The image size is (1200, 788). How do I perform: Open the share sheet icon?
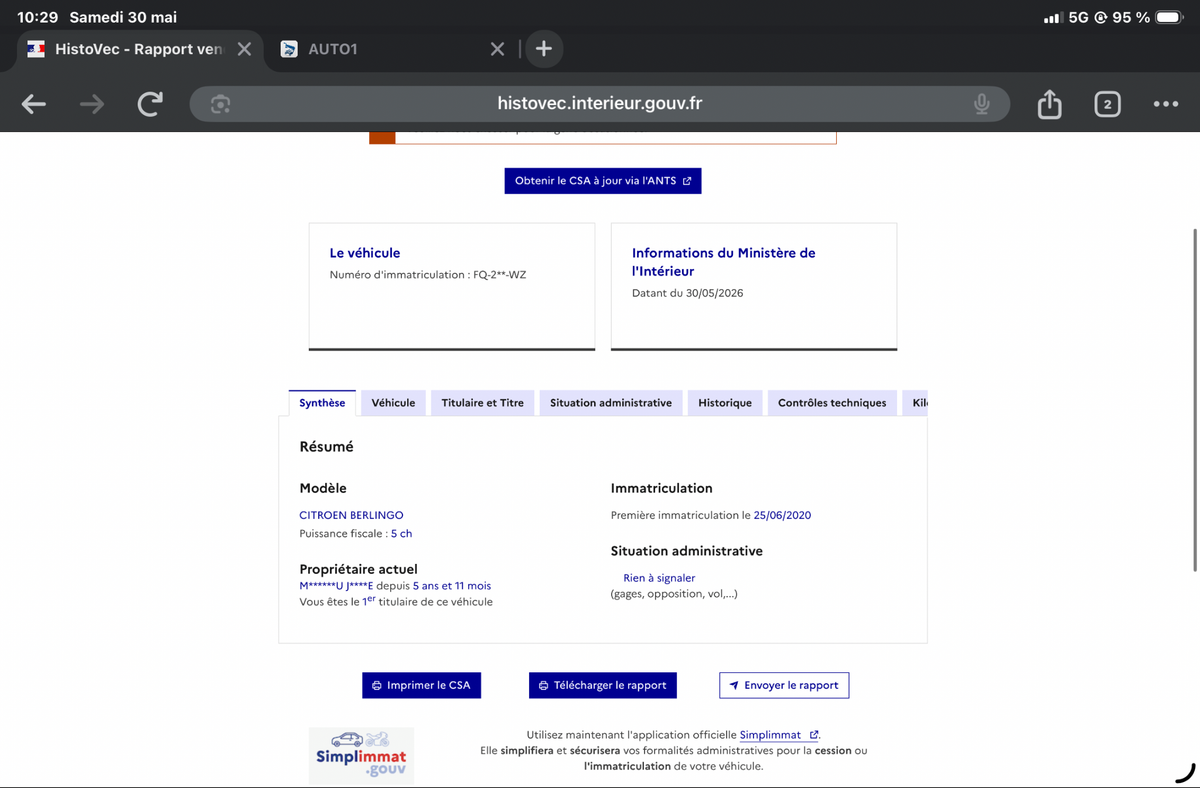(x=1049, y=103)
